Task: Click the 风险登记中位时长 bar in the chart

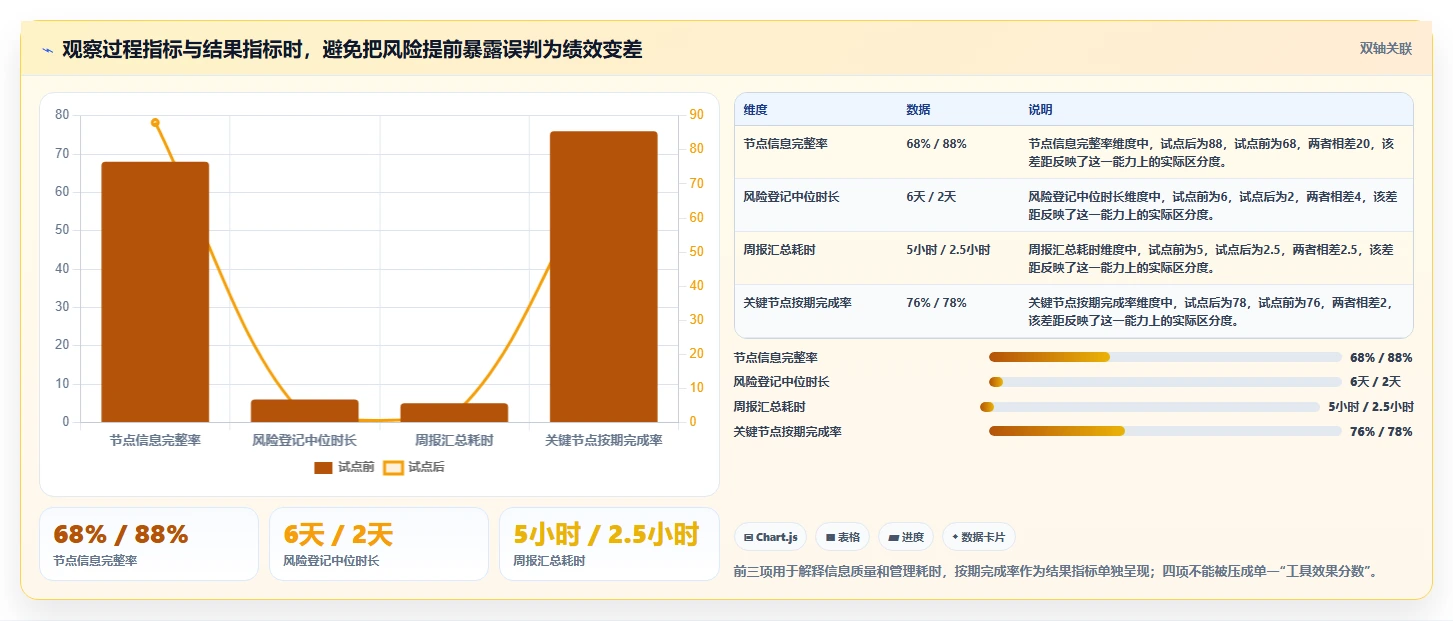Action: (305, 411)
